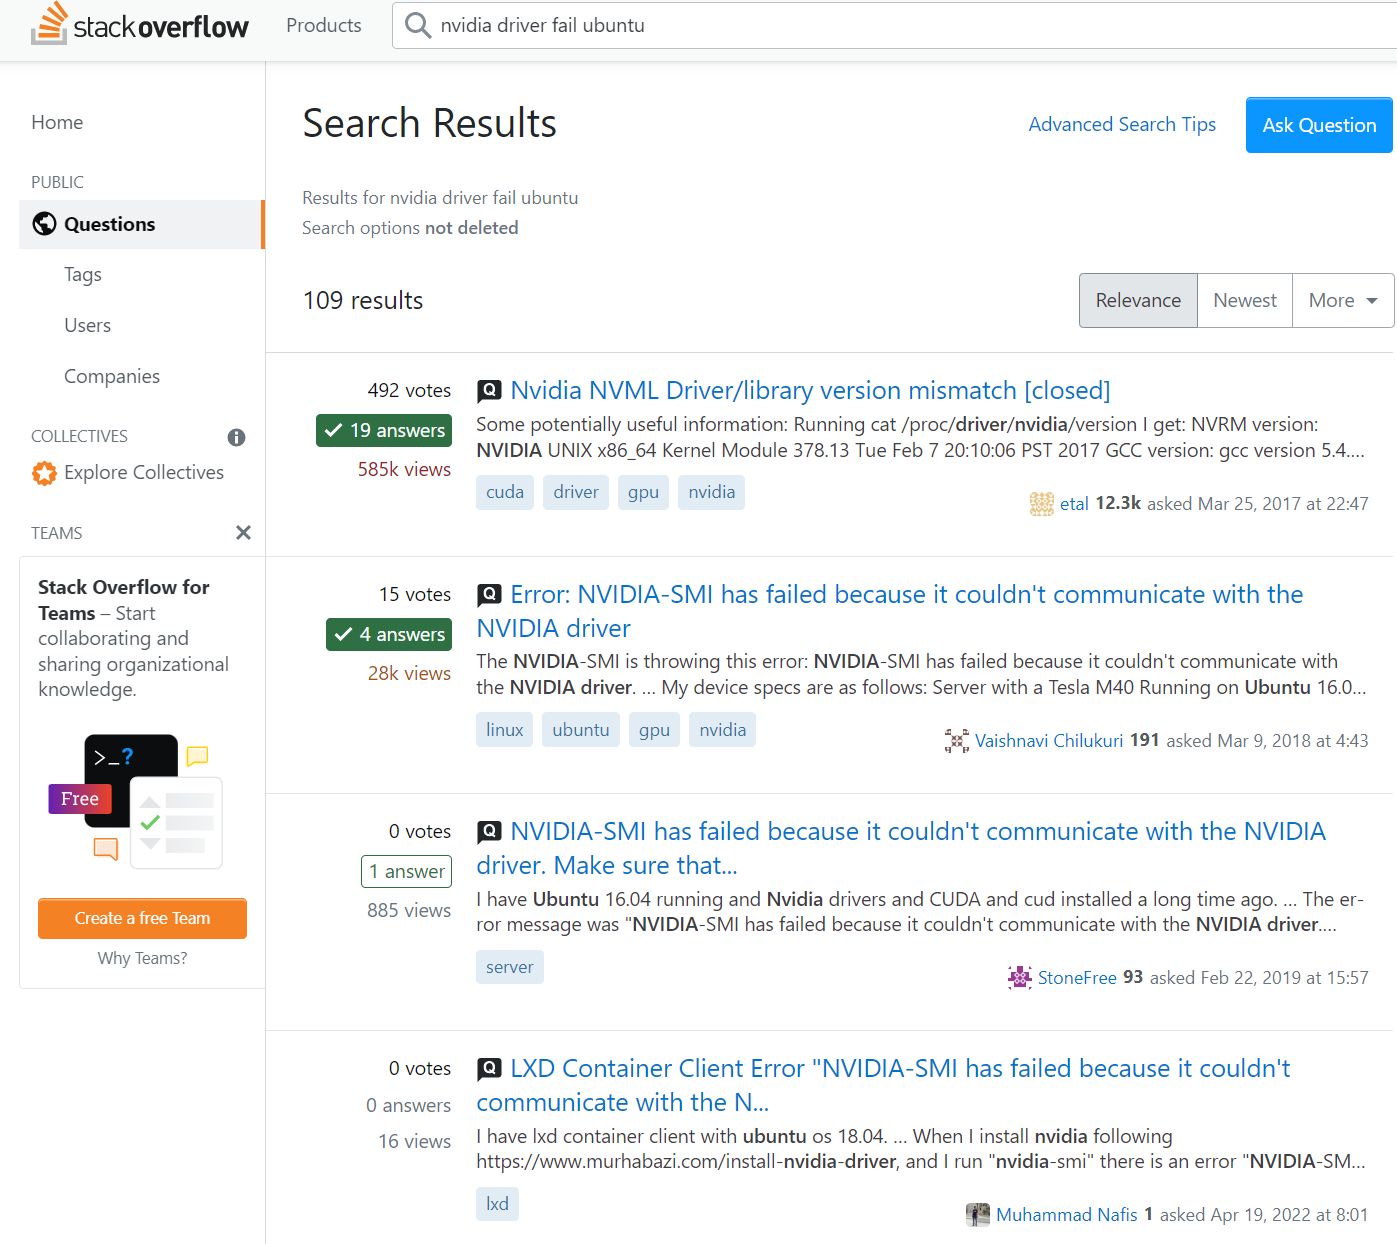Click Create a free Team button
1397x1244 pixels.
[x=142, y=918]
